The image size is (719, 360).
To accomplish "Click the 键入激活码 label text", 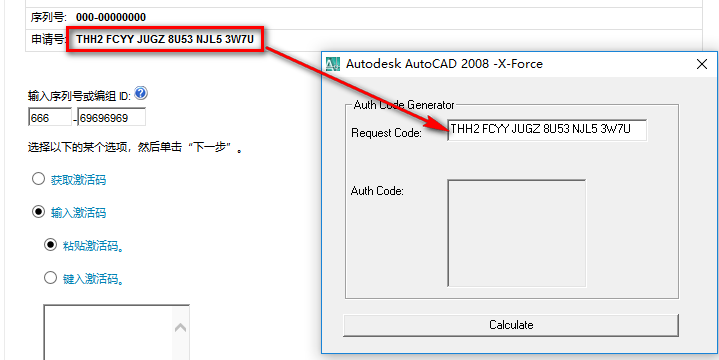I will pyautogui.click(x=94, y=278).
